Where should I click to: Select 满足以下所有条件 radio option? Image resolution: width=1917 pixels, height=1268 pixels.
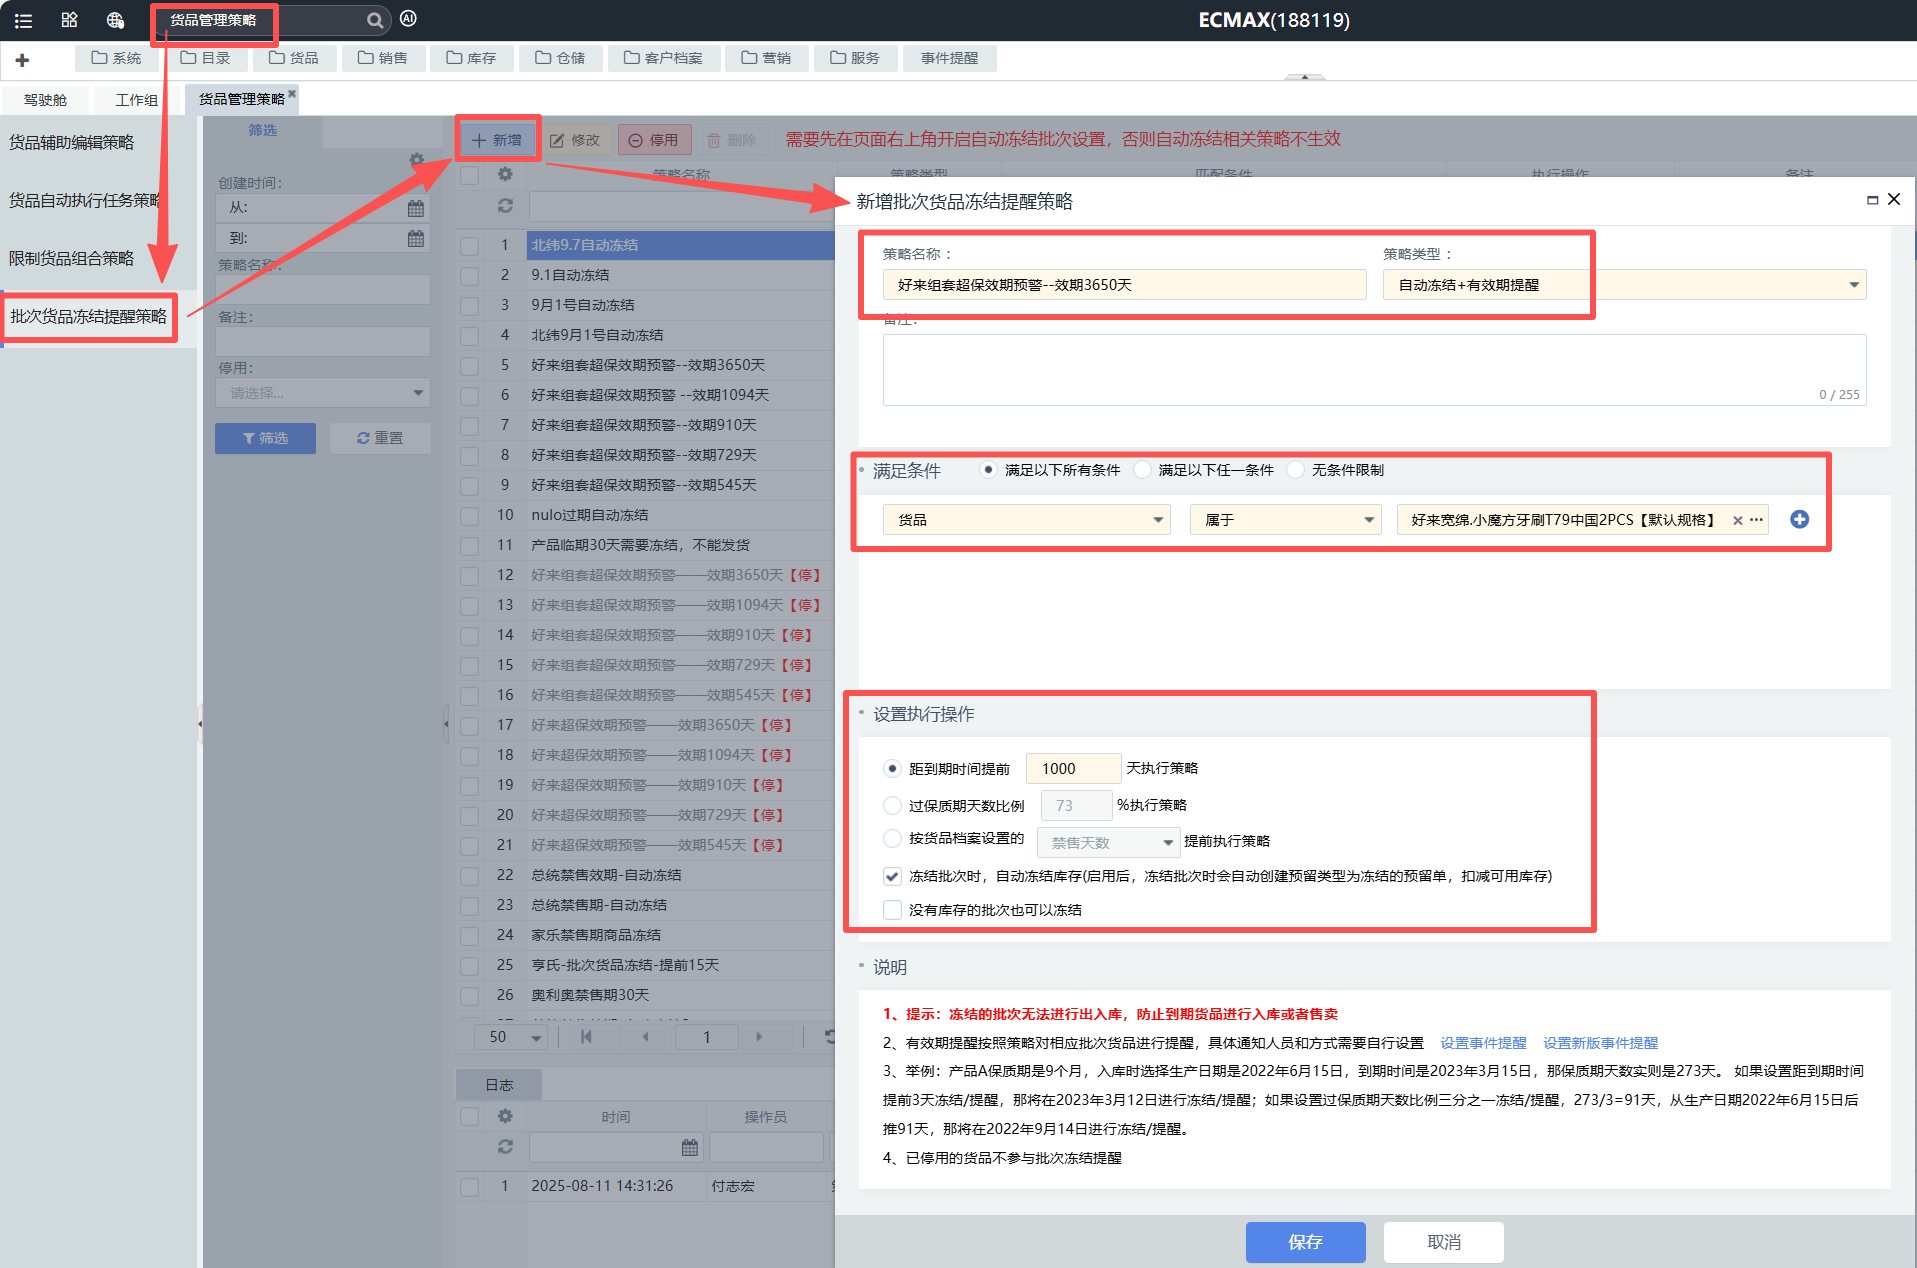[988, 470]
